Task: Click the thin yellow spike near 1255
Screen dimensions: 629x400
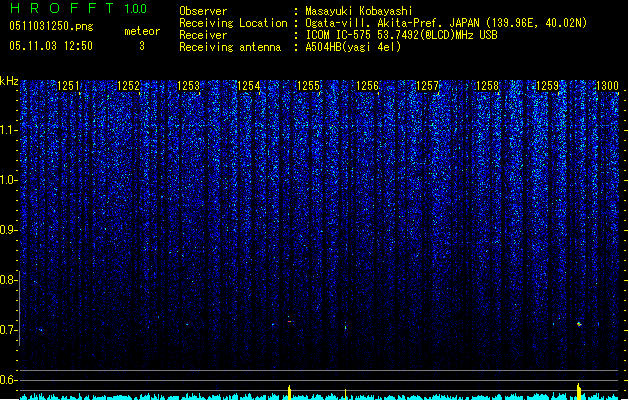Action: coord(345,394)
